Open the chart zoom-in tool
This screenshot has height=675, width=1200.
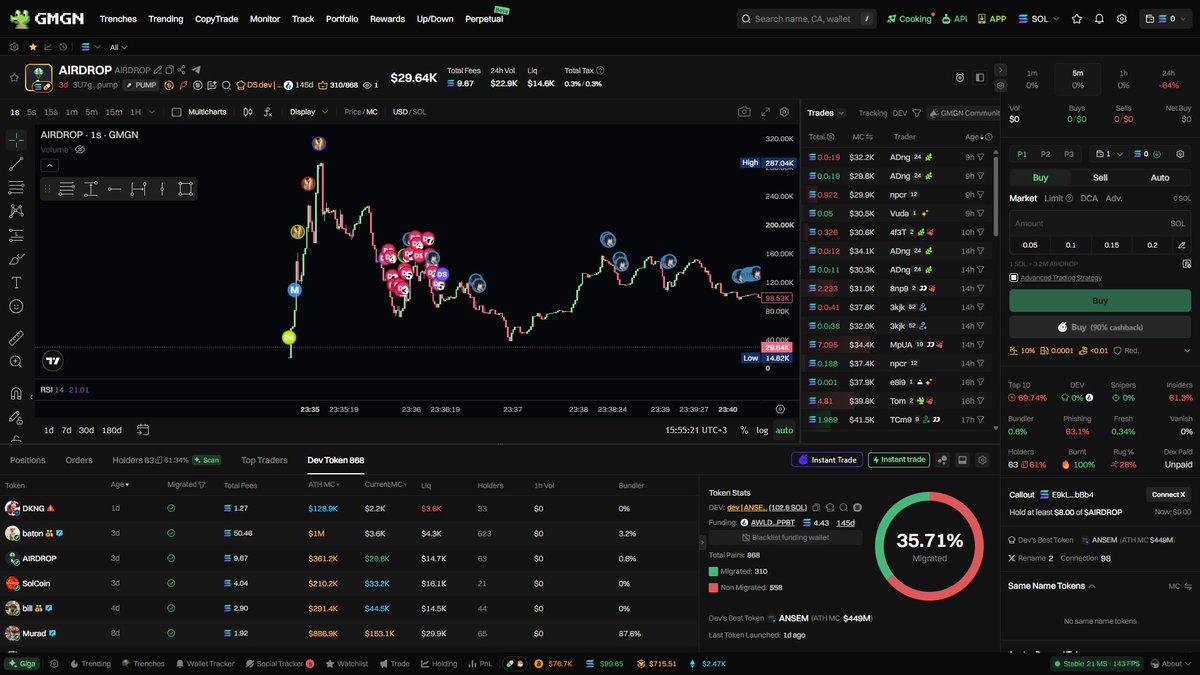pos(16,362)
